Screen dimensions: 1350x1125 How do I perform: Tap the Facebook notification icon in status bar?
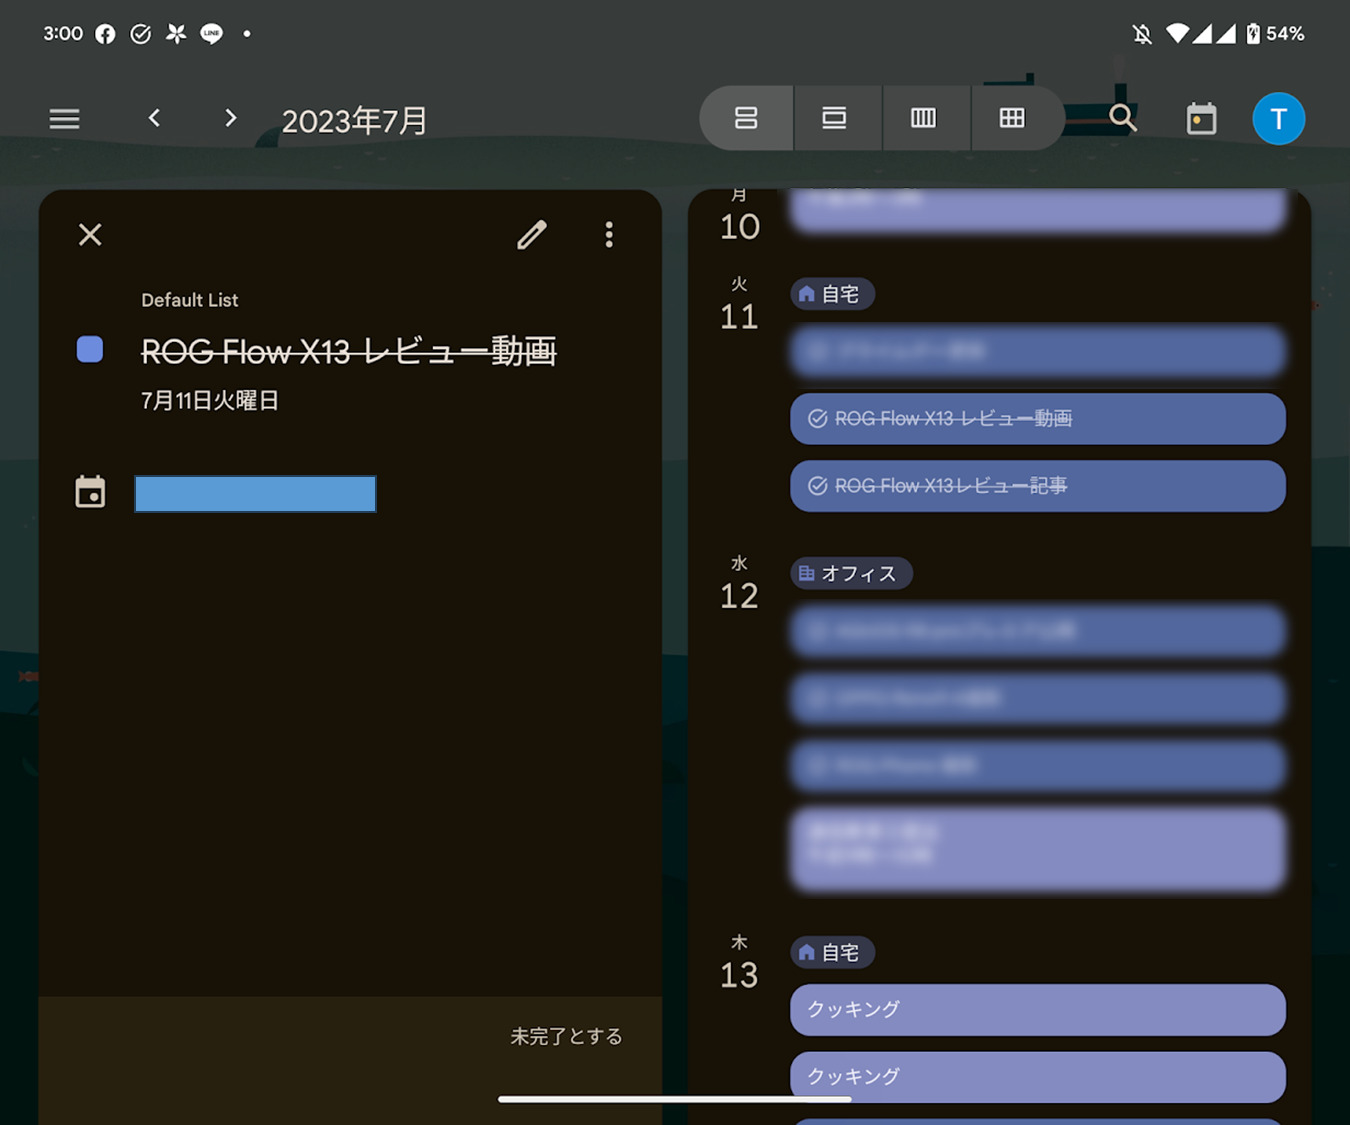click(x=105, y=34)
